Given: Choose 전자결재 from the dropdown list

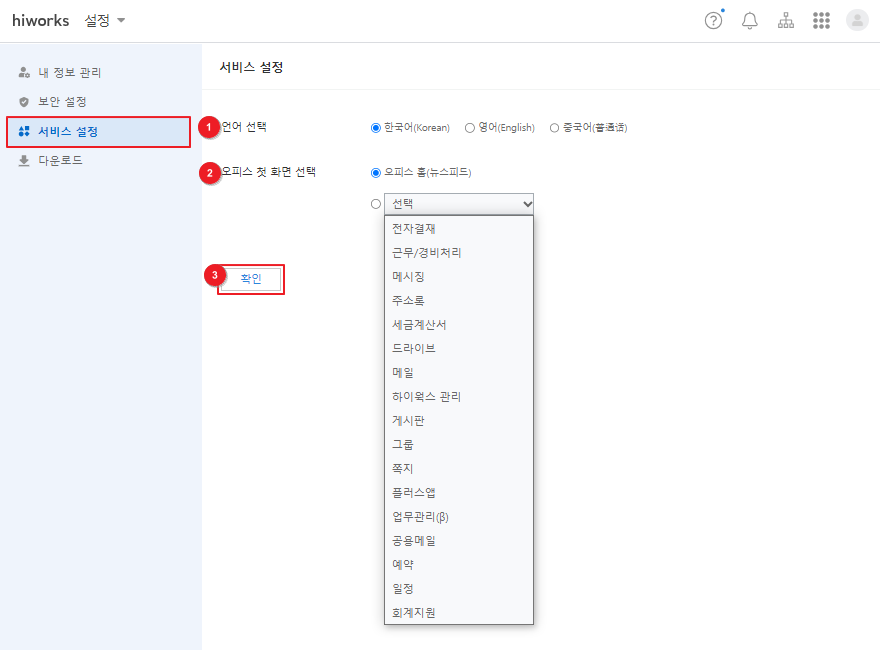Looking at the screenshot, I should click(x=459, y=228).
